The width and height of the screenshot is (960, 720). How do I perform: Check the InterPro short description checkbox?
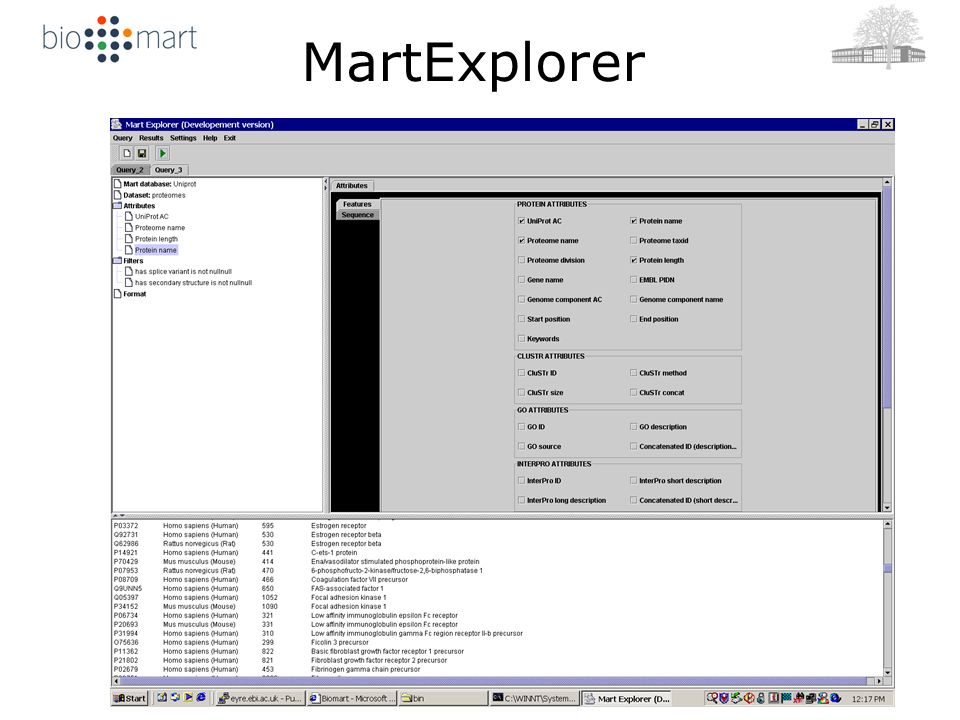(634, 481)
